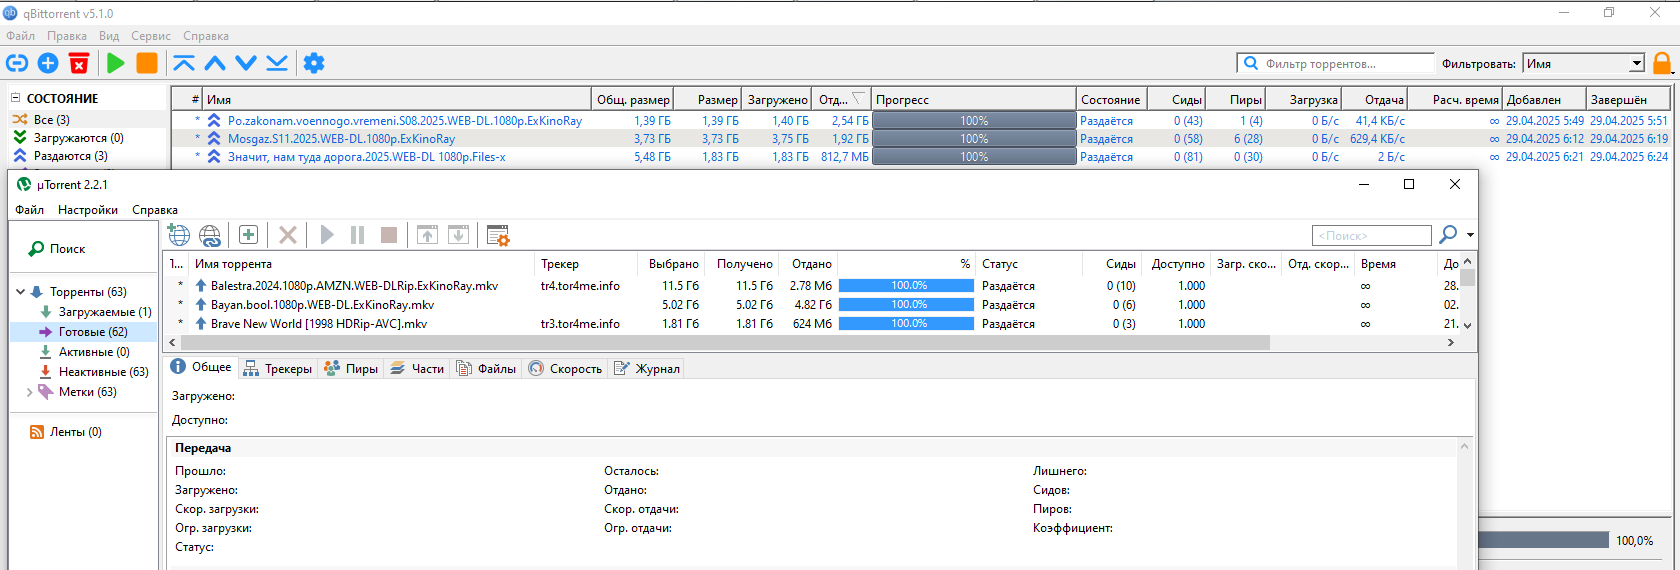Open the Файл menu in qBittorrent
The width and height of the screenshot is (1680, 570).
point(20,36)
